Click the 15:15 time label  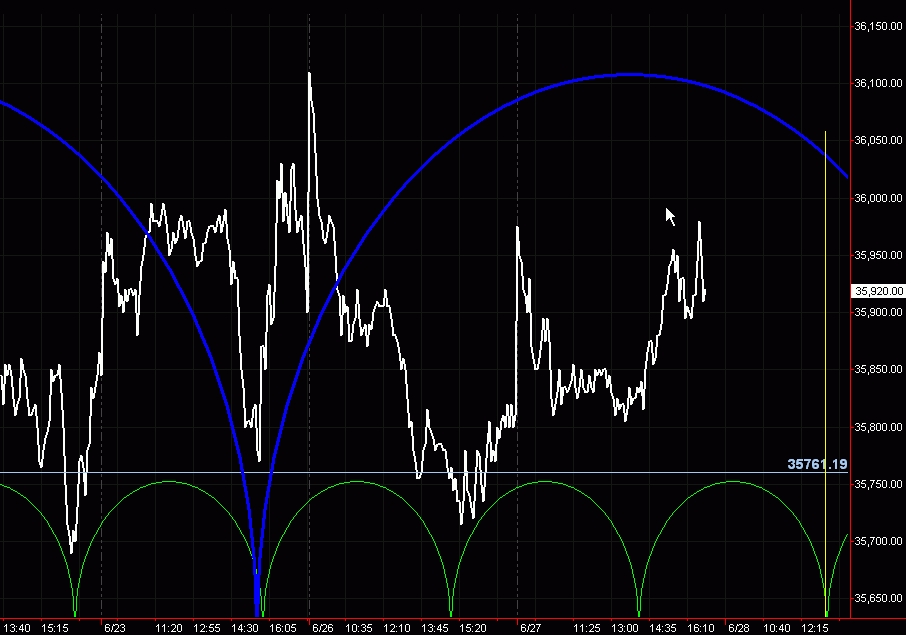click(55, 628)
